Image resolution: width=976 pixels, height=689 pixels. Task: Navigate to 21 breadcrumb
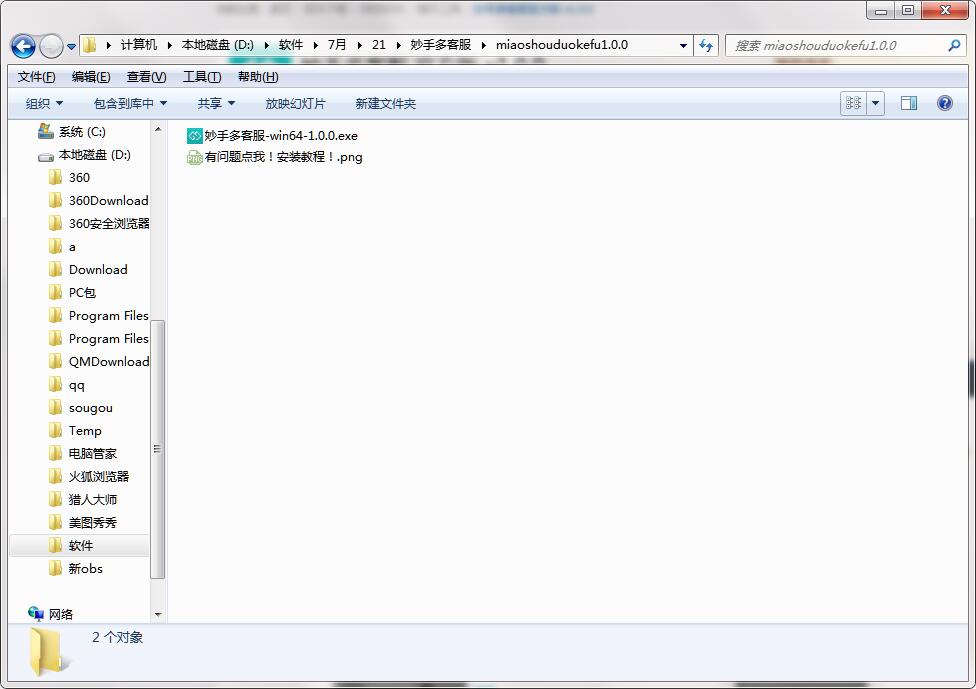[378, 45]
